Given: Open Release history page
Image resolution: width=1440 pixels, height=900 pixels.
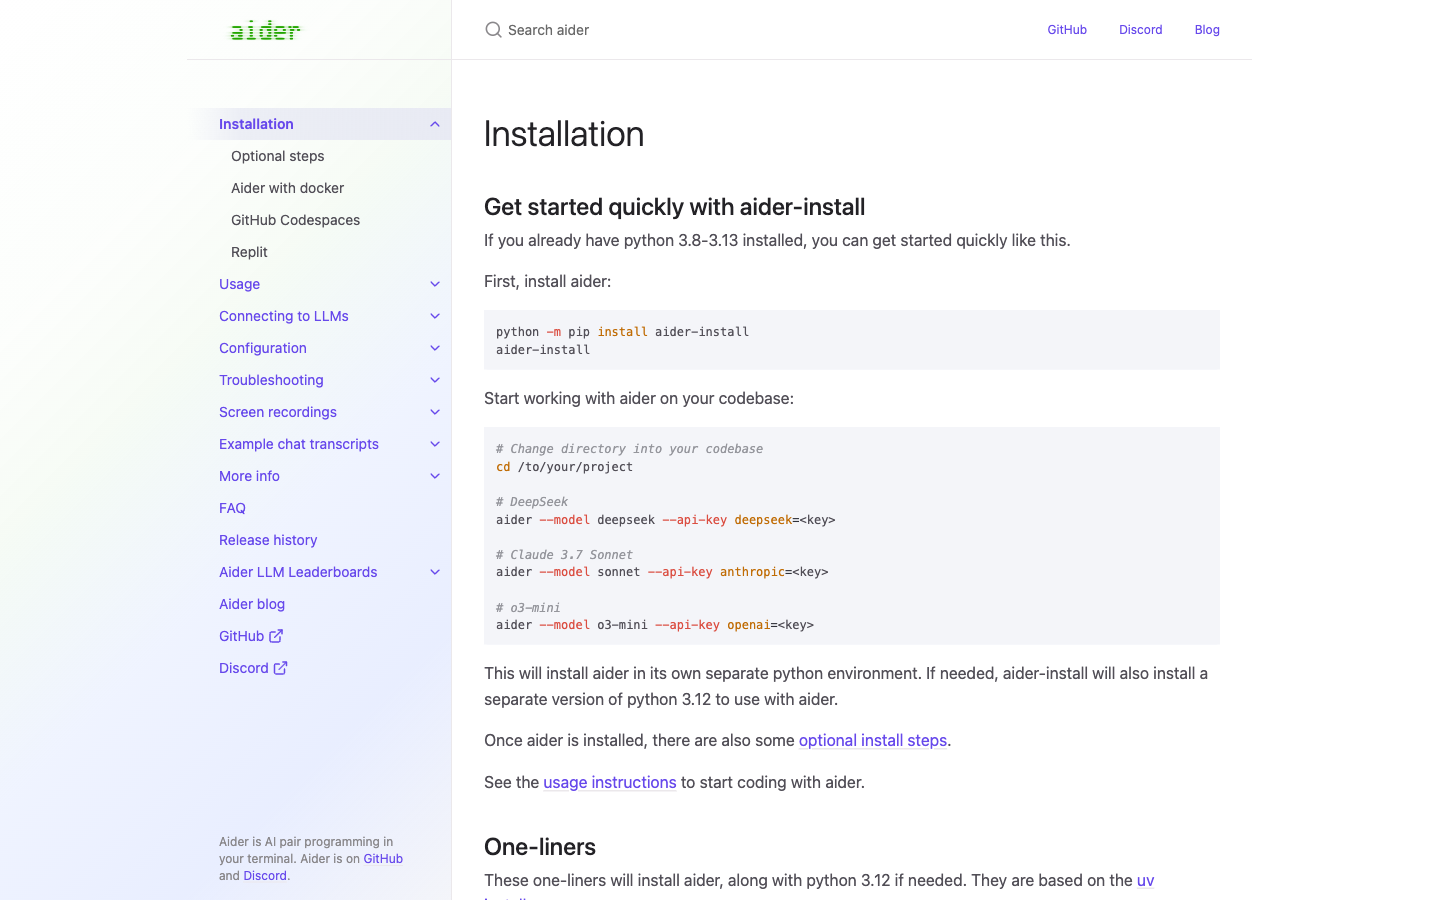Looking at the screenshot, I should click(x=268, y=540).
